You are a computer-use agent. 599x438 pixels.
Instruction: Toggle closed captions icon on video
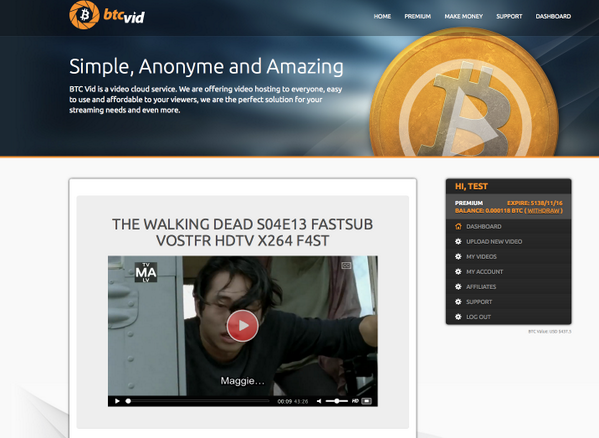tap(346, 265)
